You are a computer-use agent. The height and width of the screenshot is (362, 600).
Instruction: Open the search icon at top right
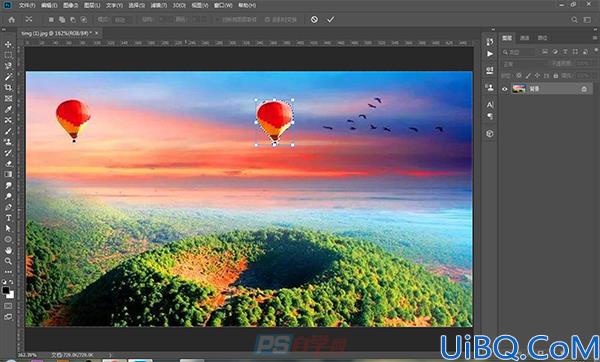point(574,20)
